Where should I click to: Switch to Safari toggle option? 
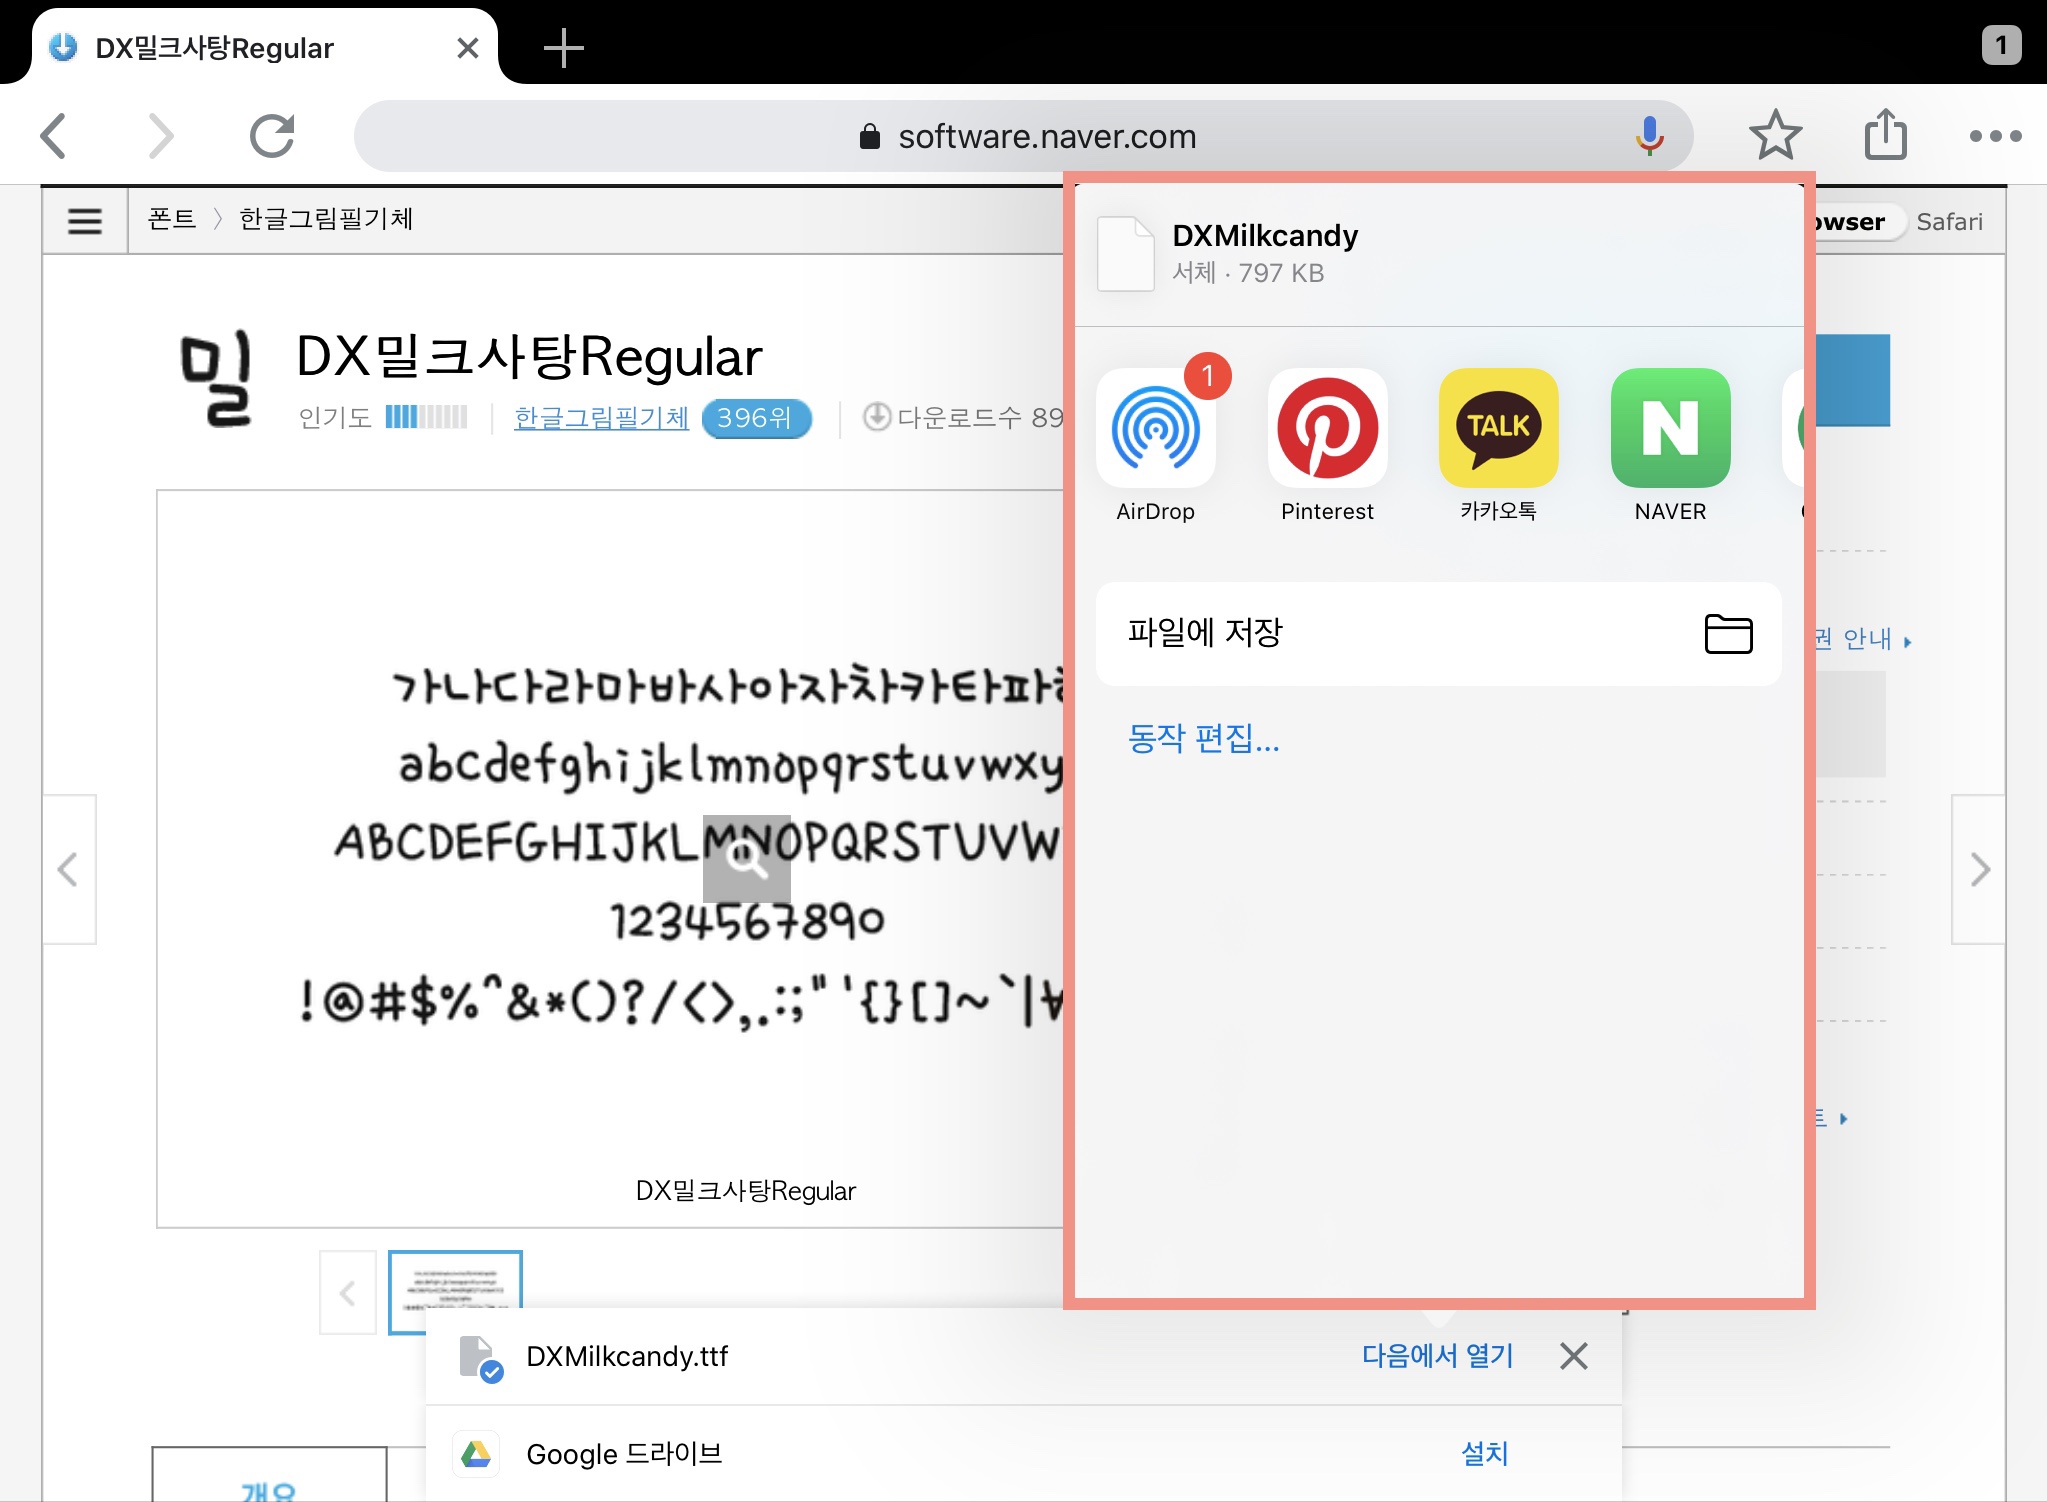pos(1949,222)
